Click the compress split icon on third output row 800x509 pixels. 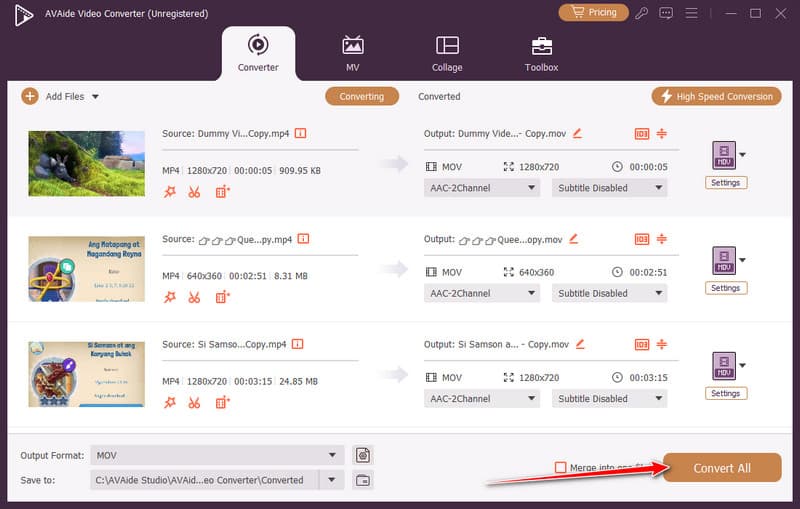pos(661,344)
